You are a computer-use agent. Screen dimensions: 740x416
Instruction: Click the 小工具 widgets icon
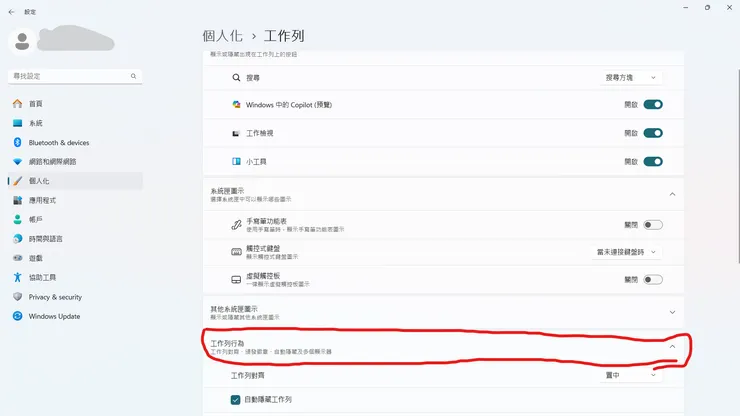click(236, 161)
